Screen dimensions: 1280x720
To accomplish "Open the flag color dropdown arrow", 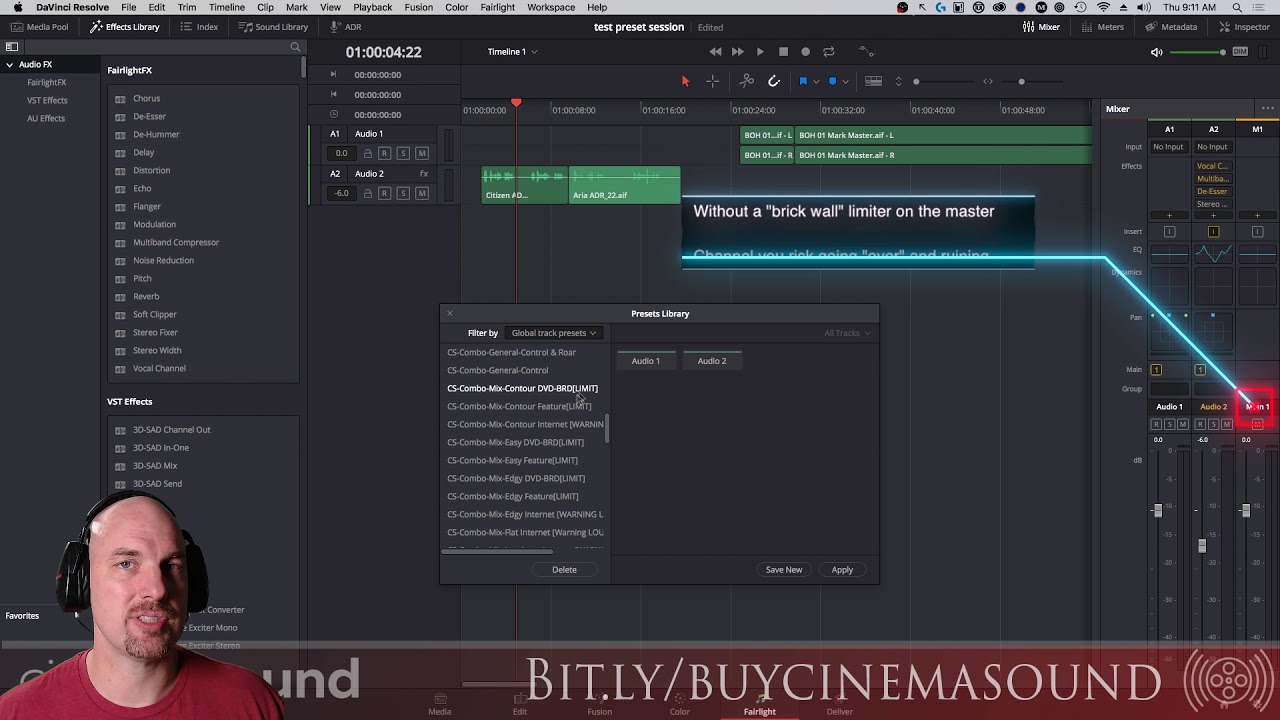I will point(816,82).
